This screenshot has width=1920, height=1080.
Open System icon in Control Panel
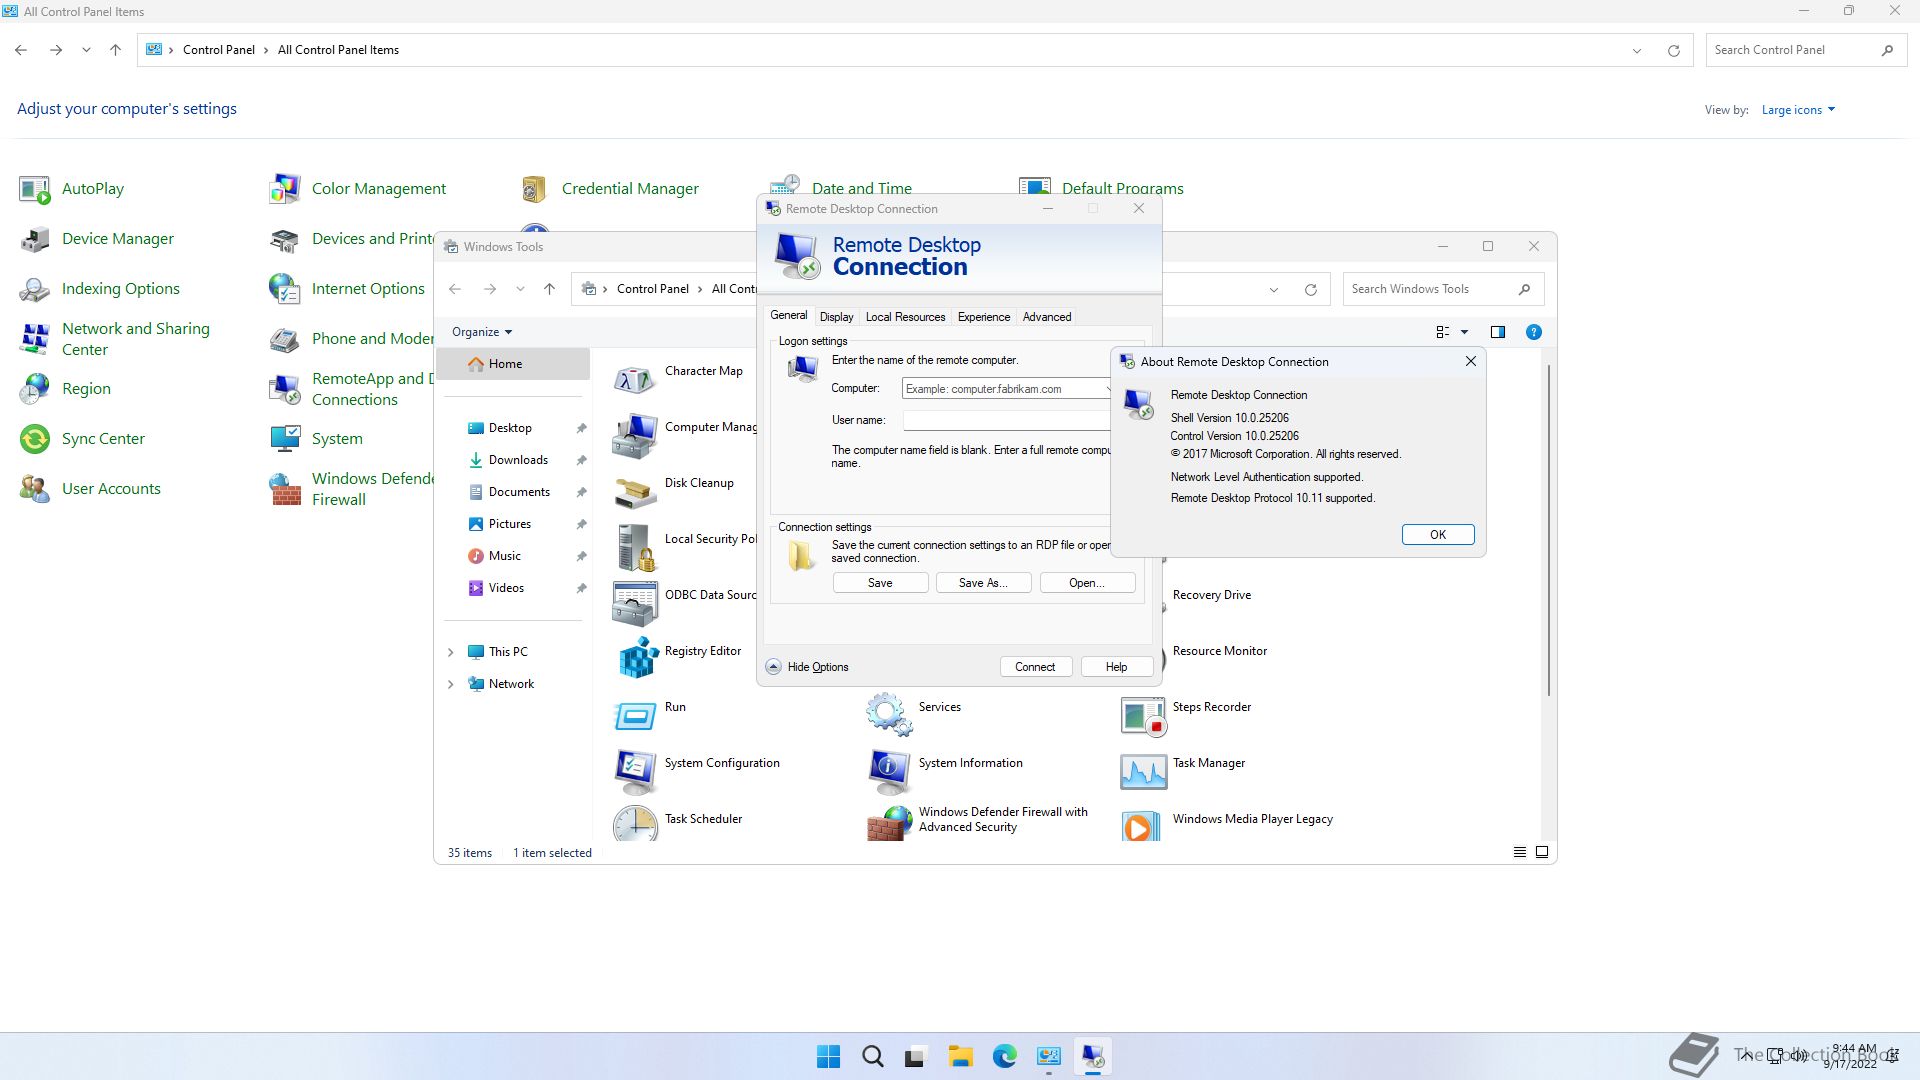tap(285, 439)
